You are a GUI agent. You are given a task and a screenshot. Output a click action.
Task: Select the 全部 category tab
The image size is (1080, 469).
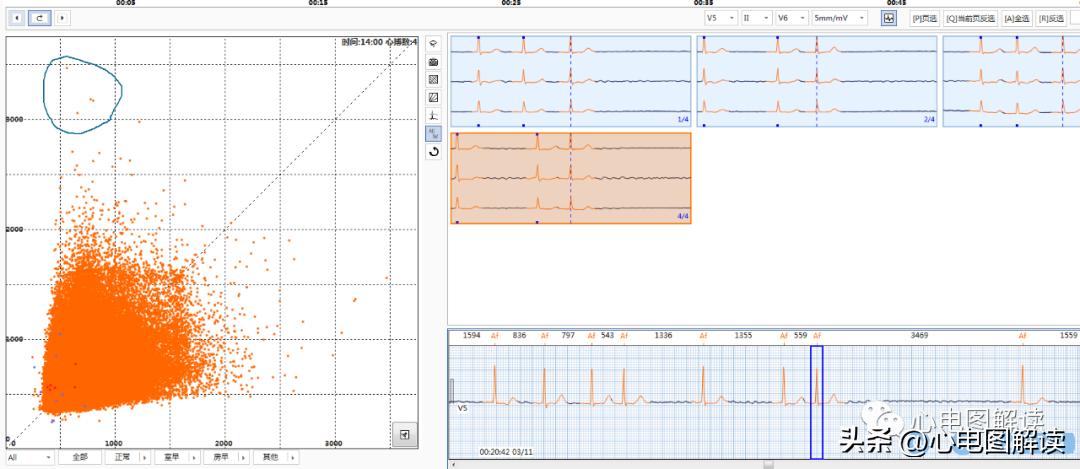[79, 457]
